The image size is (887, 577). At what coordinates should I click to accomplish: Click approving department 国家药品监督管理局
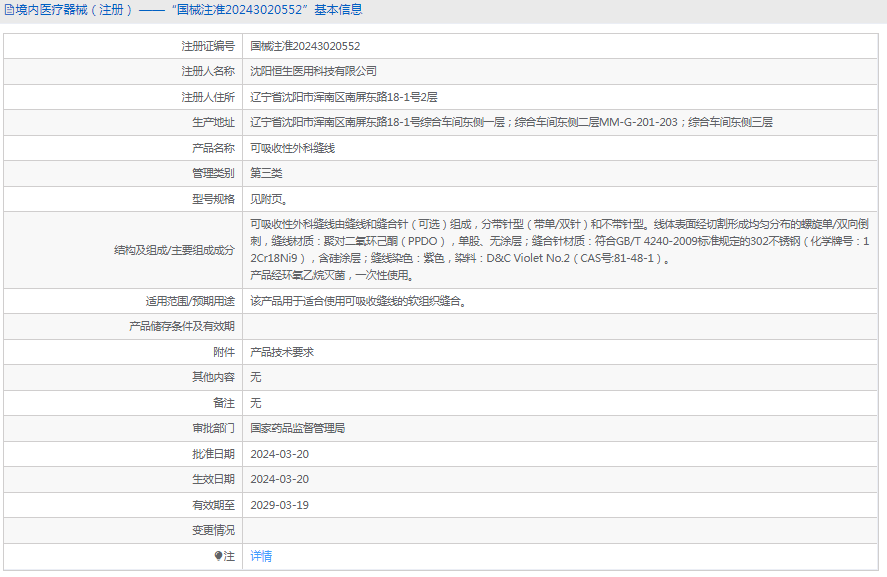298,428
